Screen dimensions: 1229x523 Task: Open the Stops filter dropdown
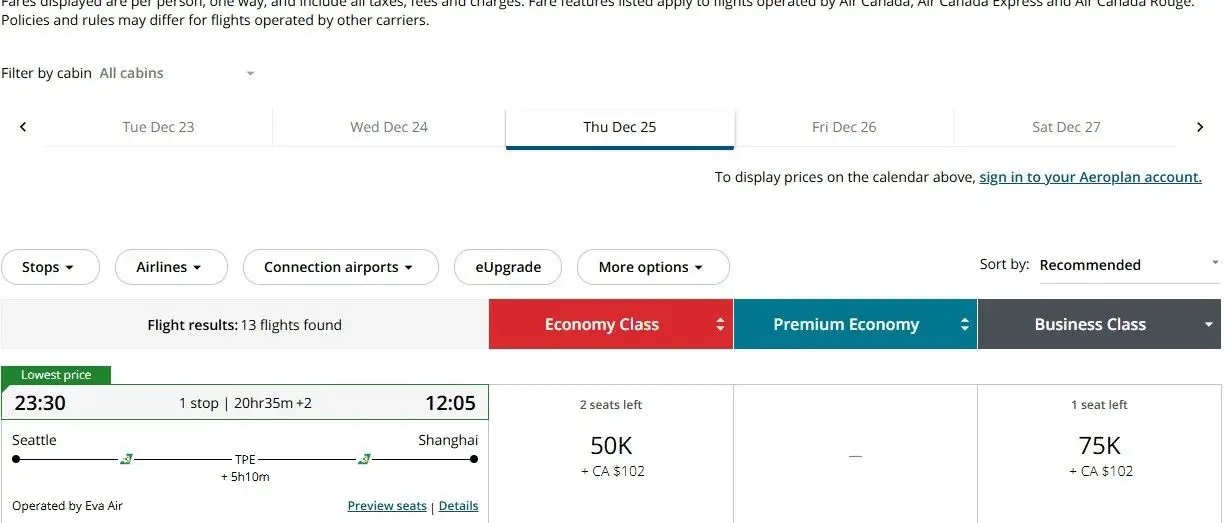coord(49,267)
